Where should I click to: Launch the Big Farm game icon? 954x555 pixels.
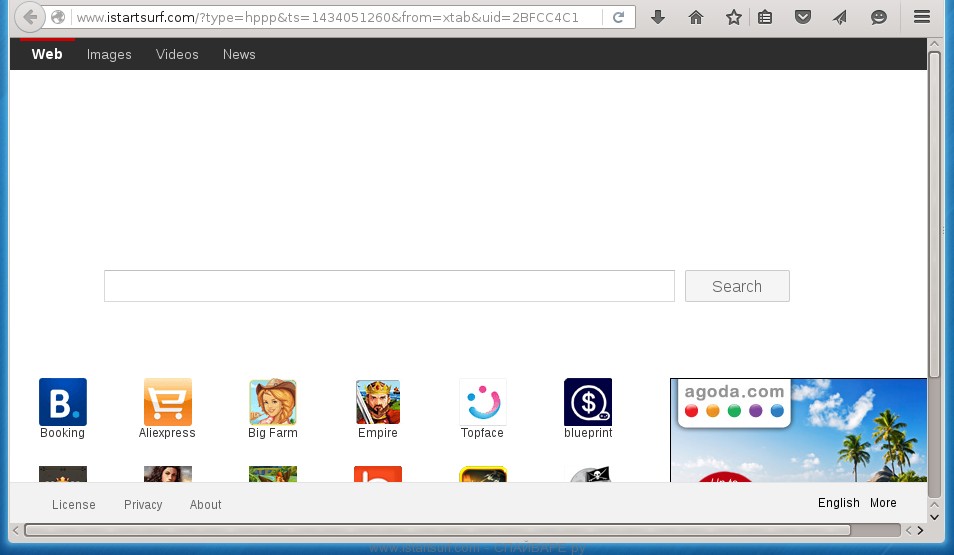[x=273, y=402]
